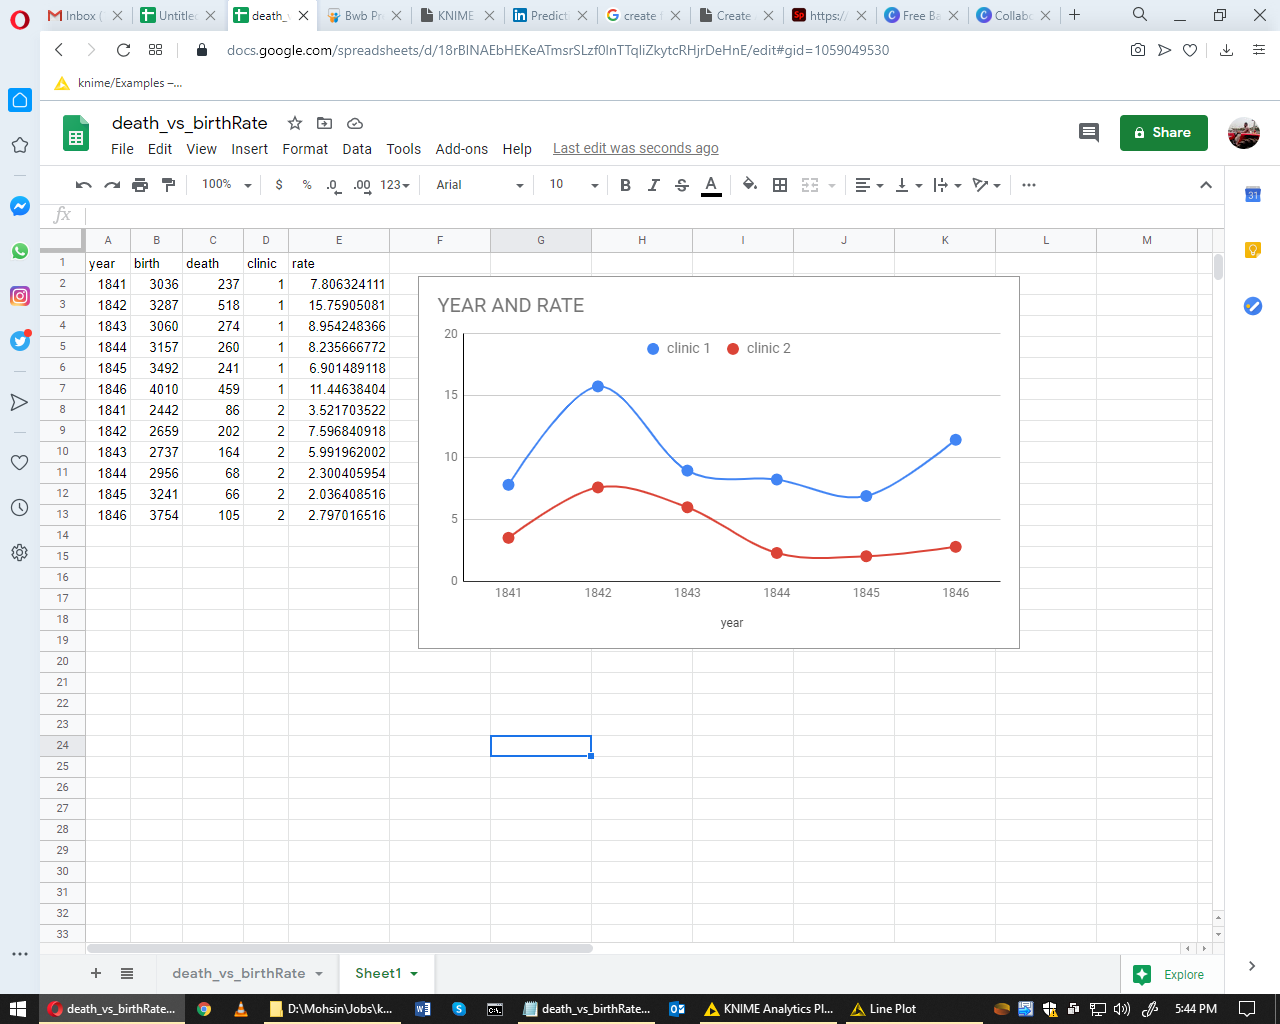Open the fill color bucket
Viewport: 1280px width, 1024px height.
(750, 185)
